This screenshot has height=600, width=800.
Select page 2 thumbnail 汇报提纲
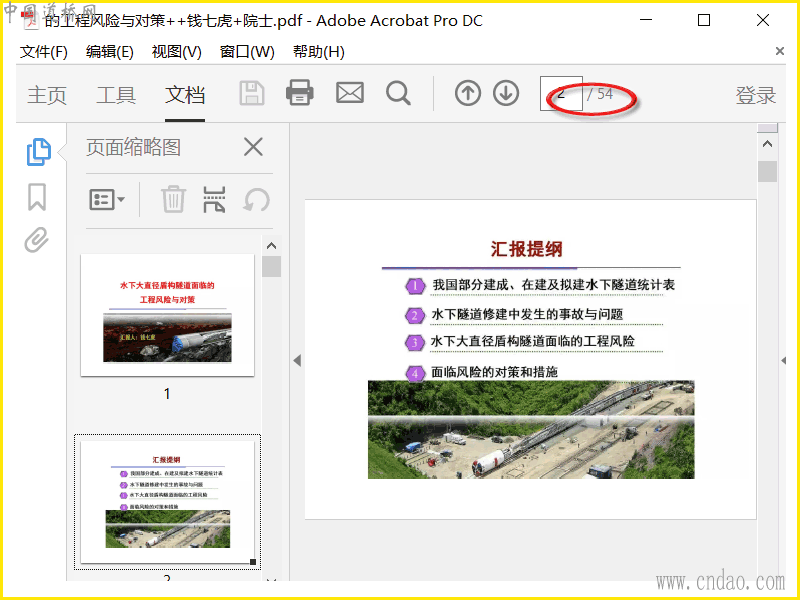click(167, 502)
